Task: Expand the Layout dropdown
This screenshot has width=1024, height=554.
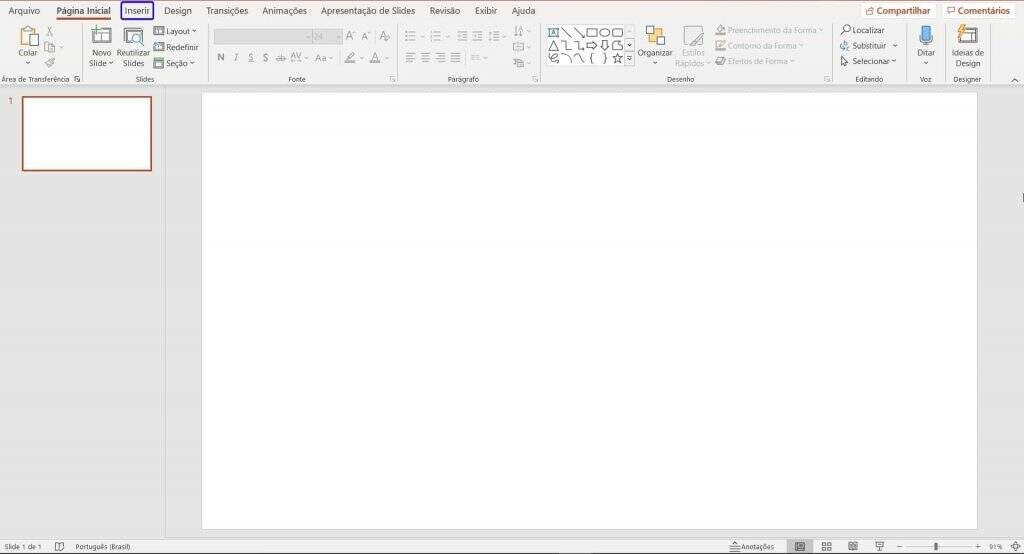Action: pos(175,31)
